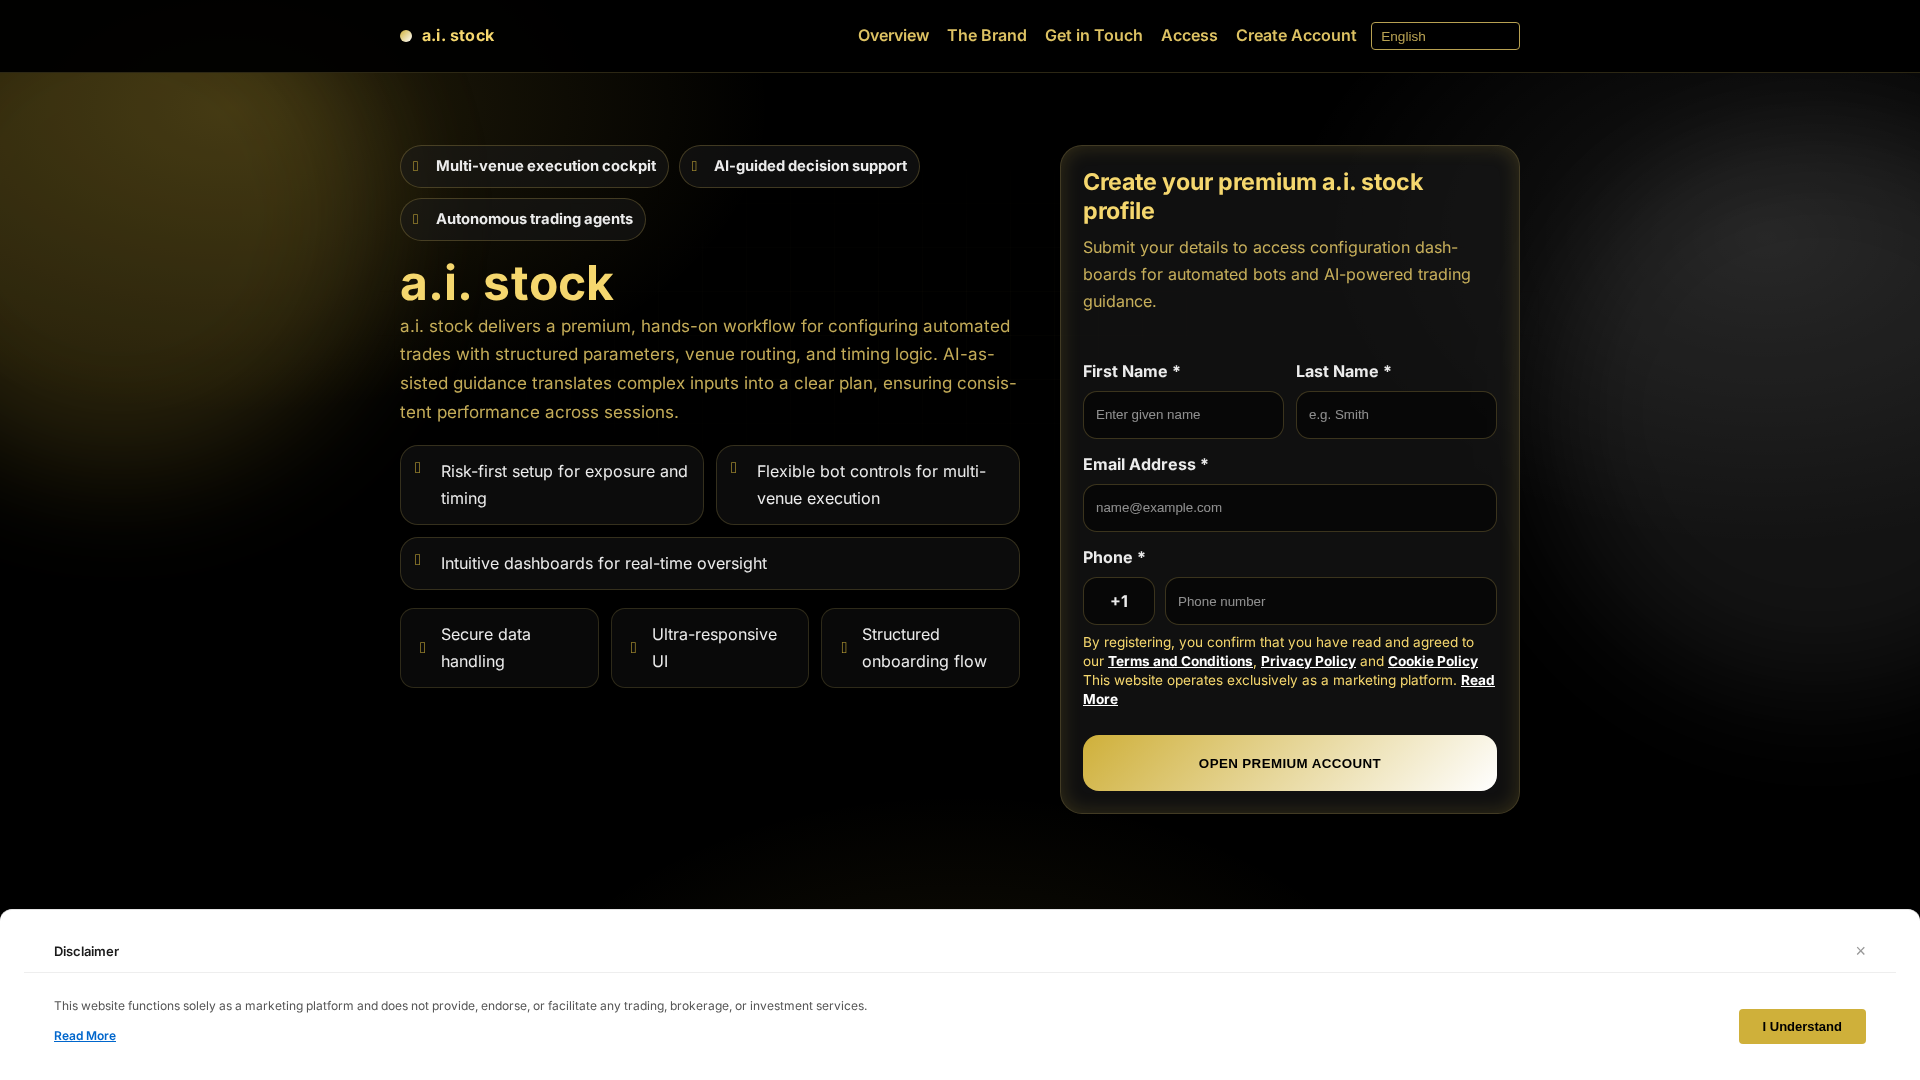Accept disclaimer with I Understand button

(1802, 1026)
